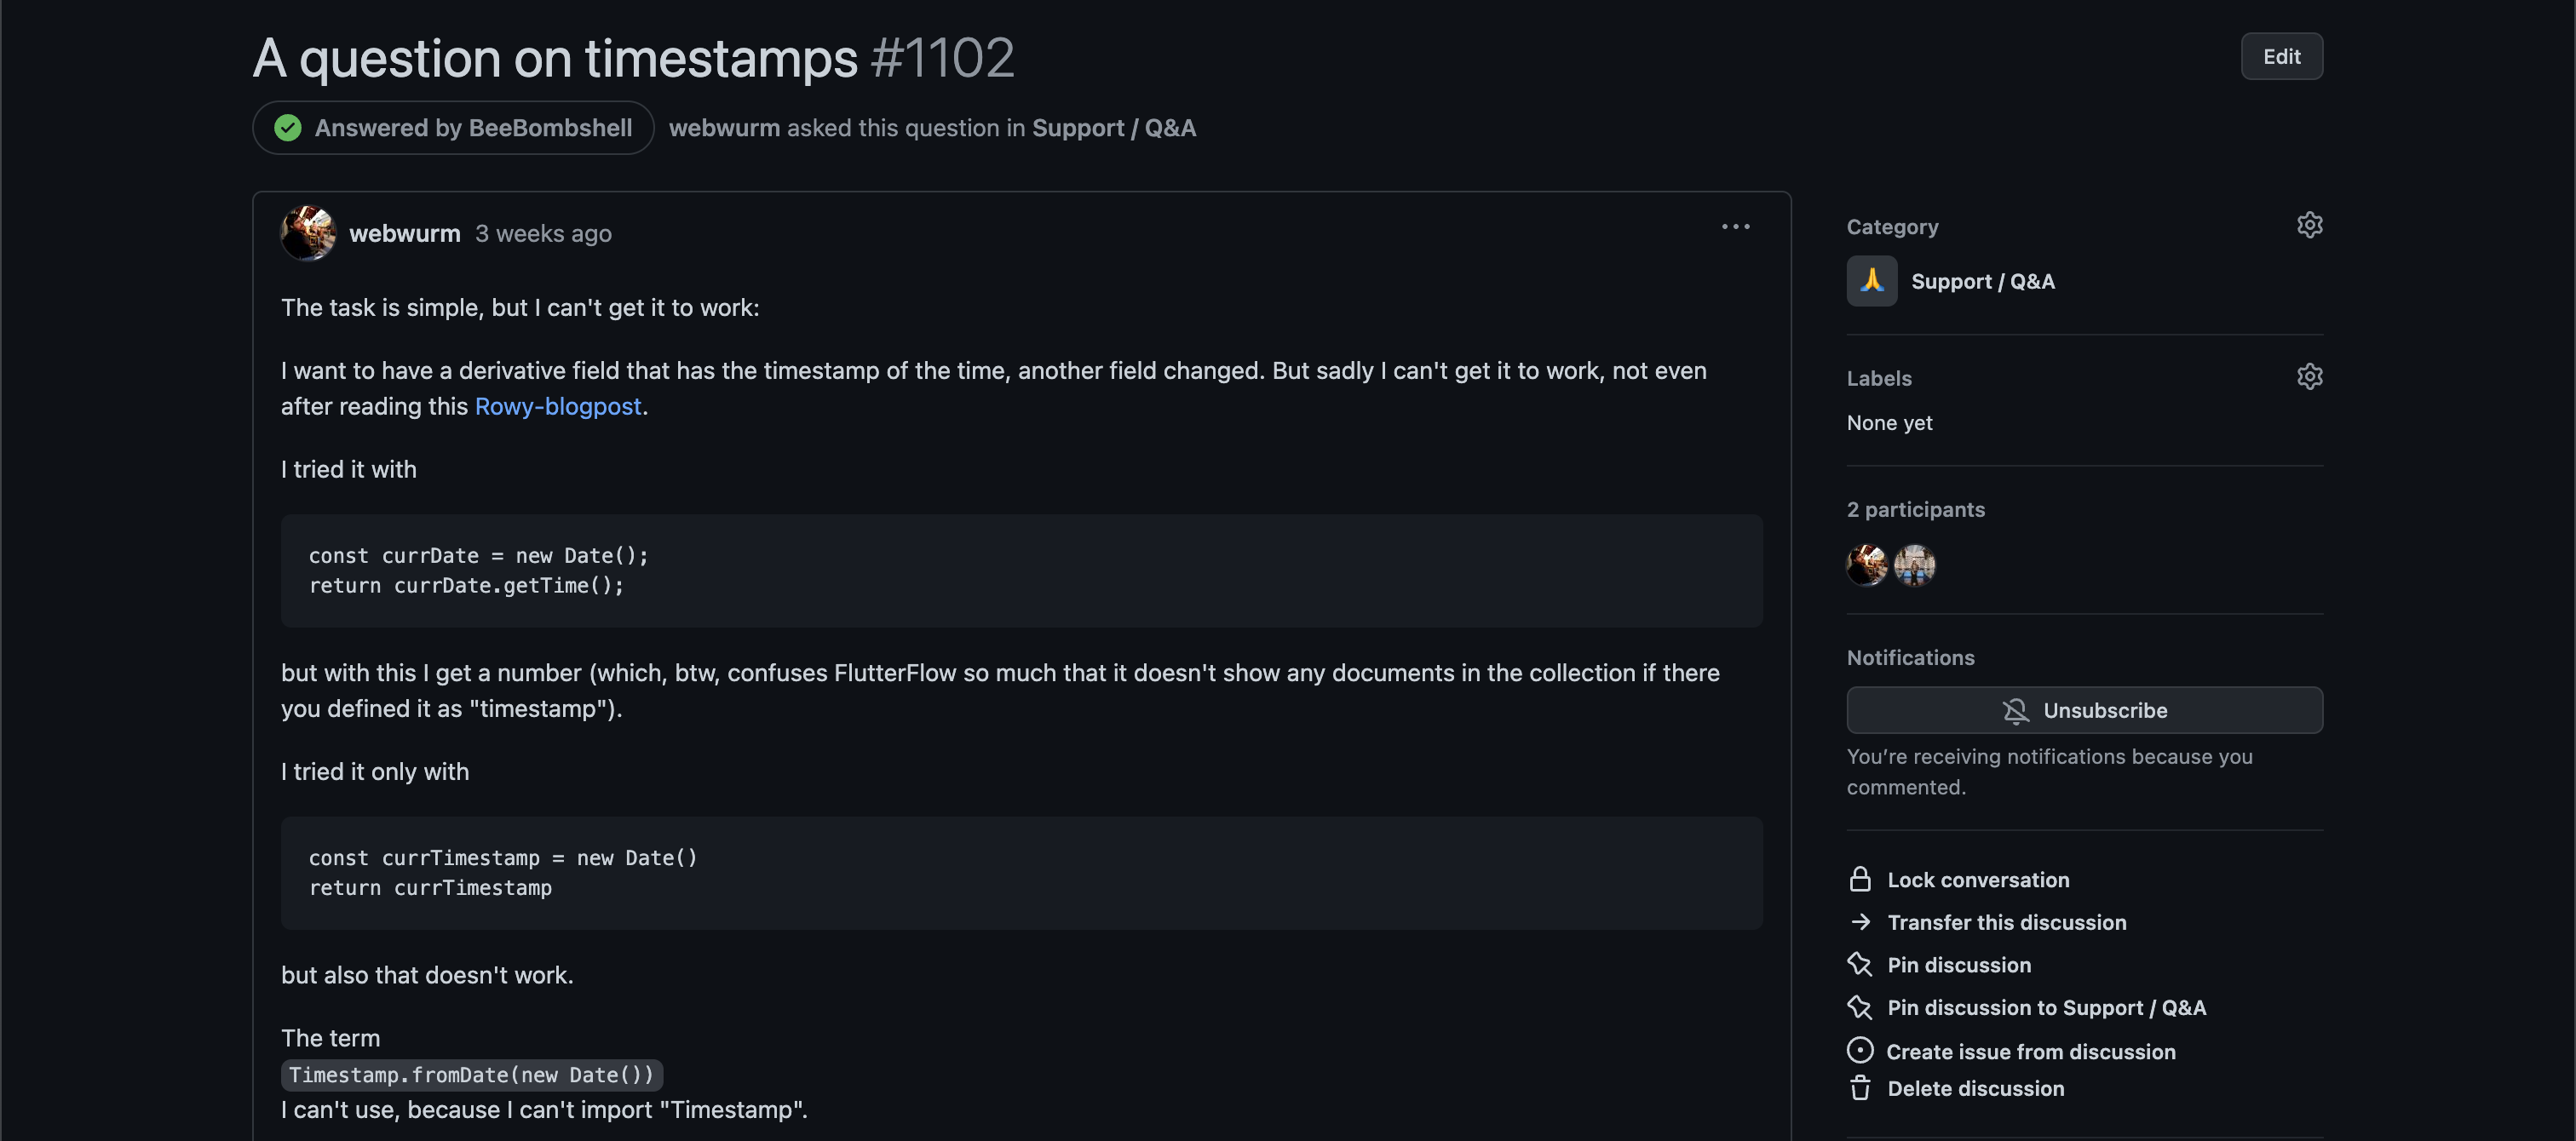This screenshot has height=1141, width=2576.
Task: Click the trash icon to delete discussion
Action: (1859, 1088)
